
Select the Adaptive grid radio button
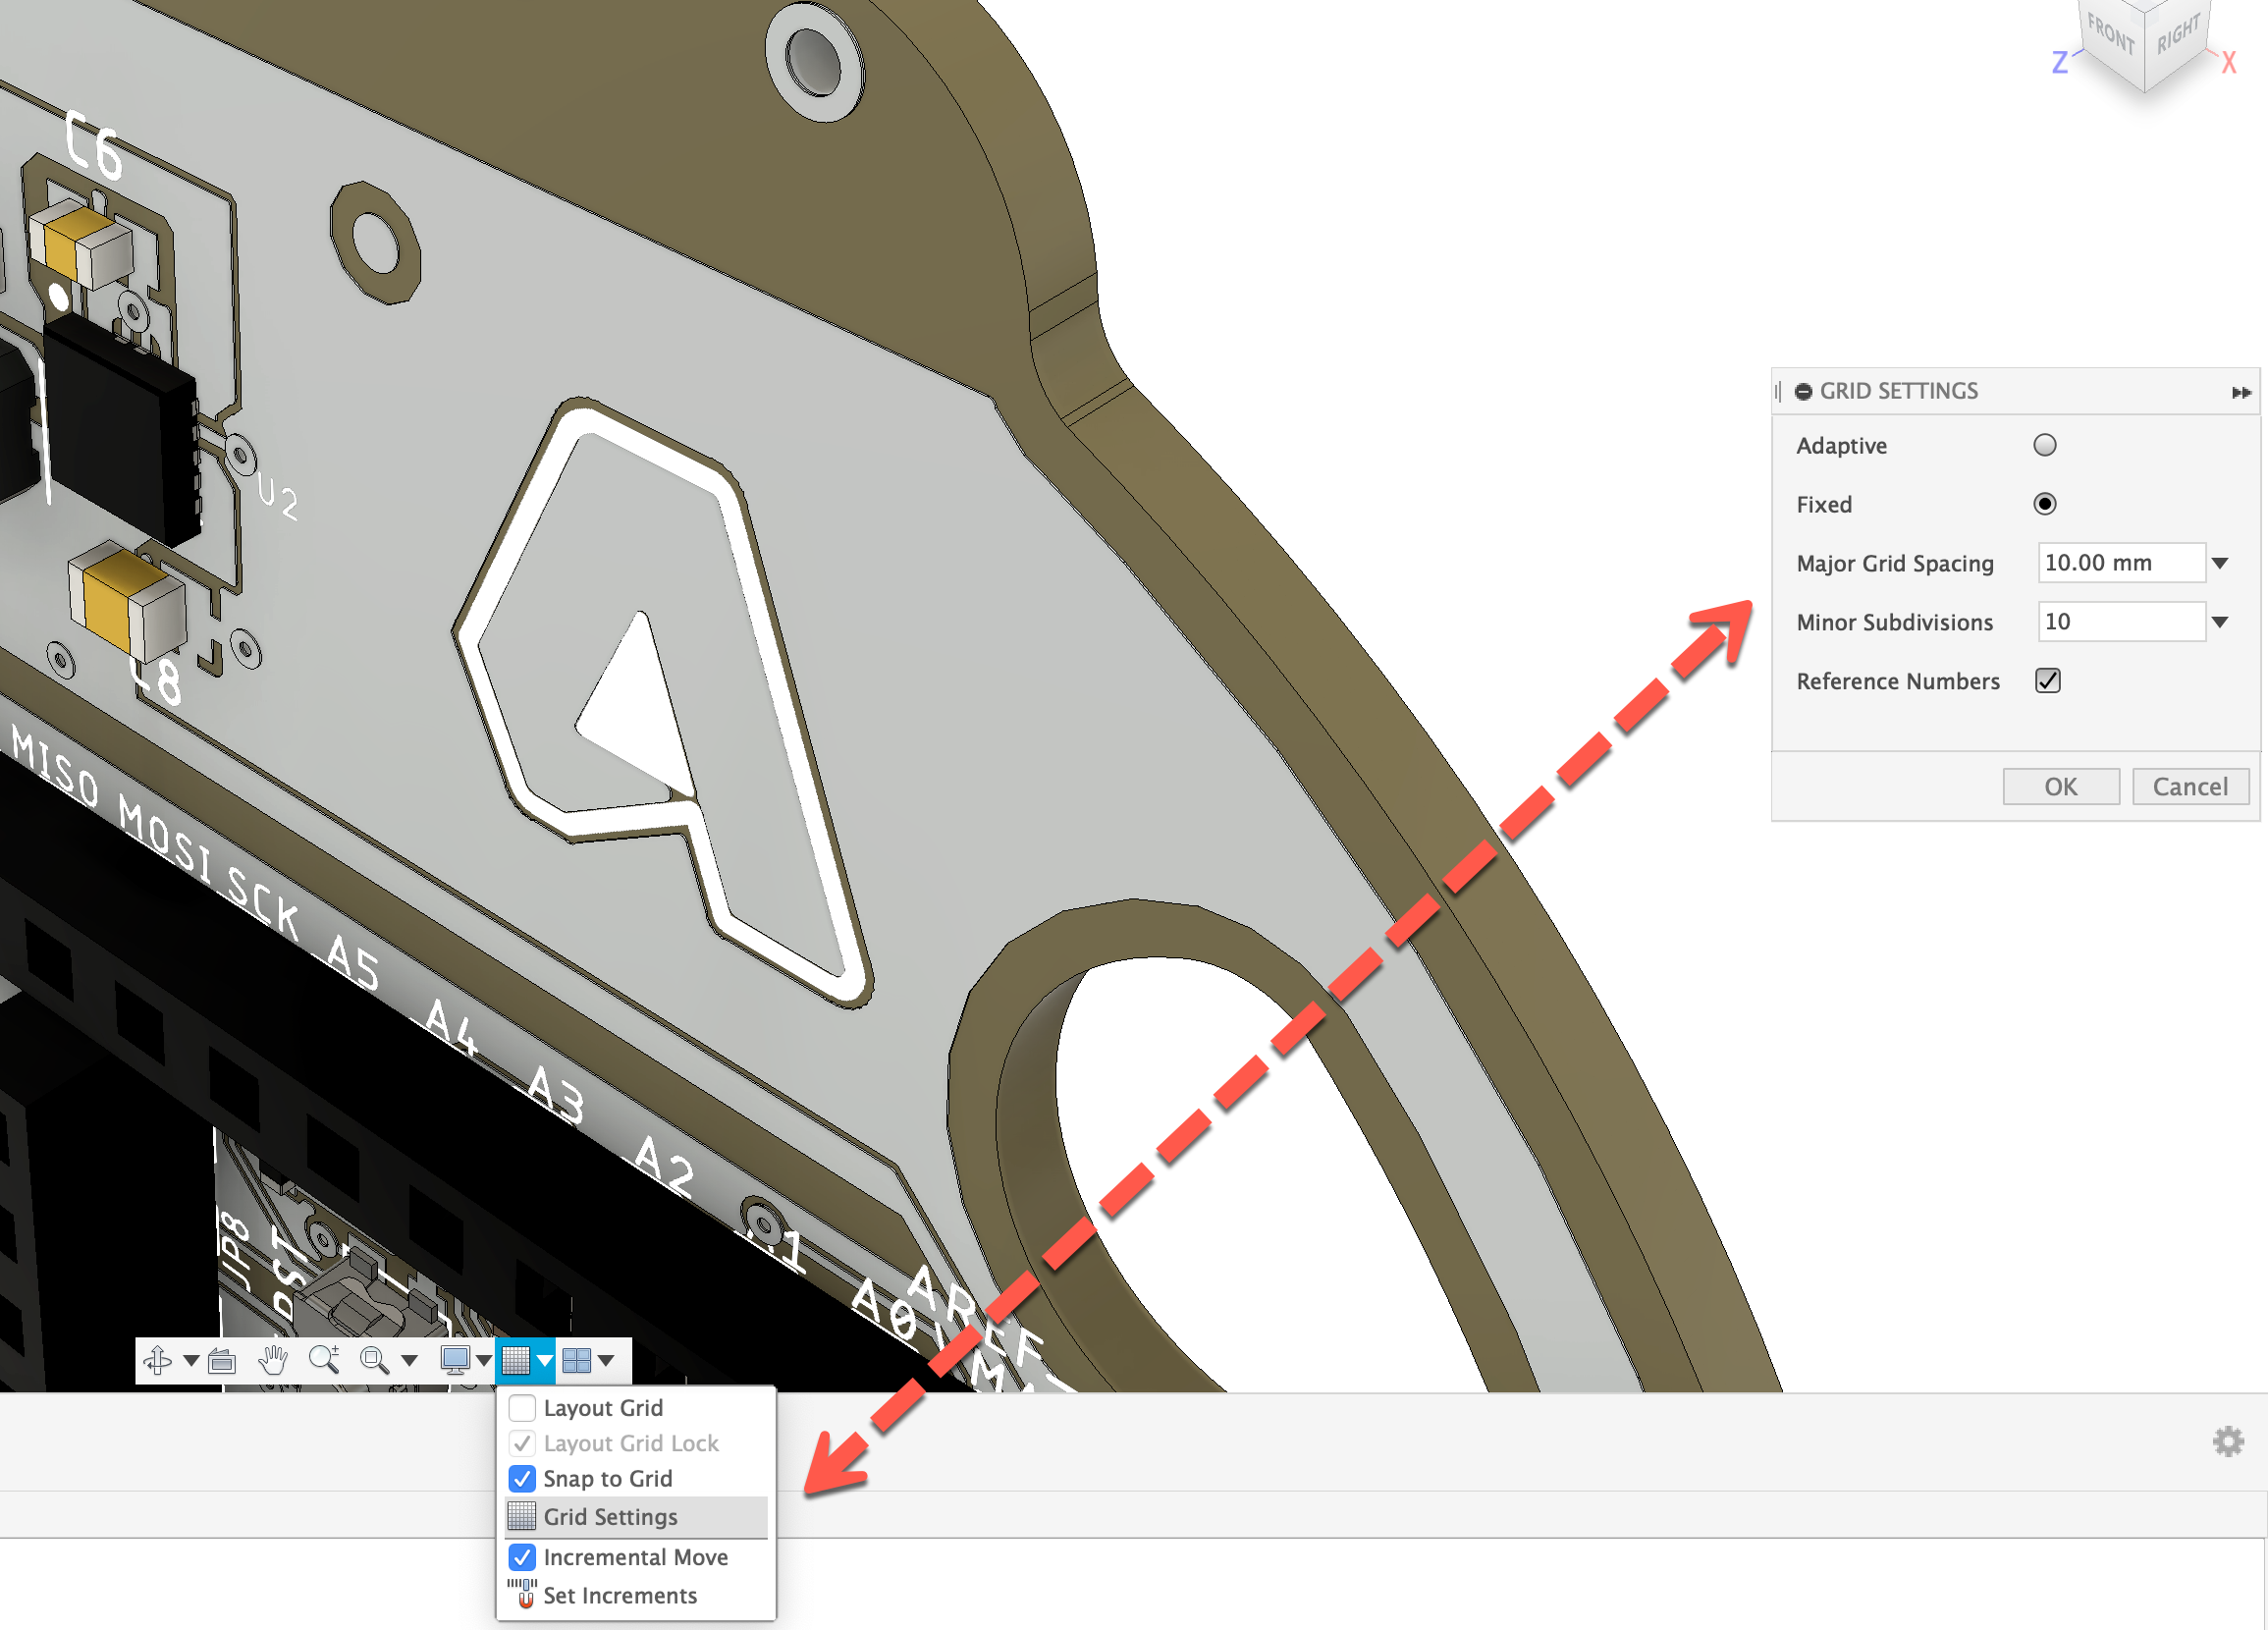point(2046,444)
